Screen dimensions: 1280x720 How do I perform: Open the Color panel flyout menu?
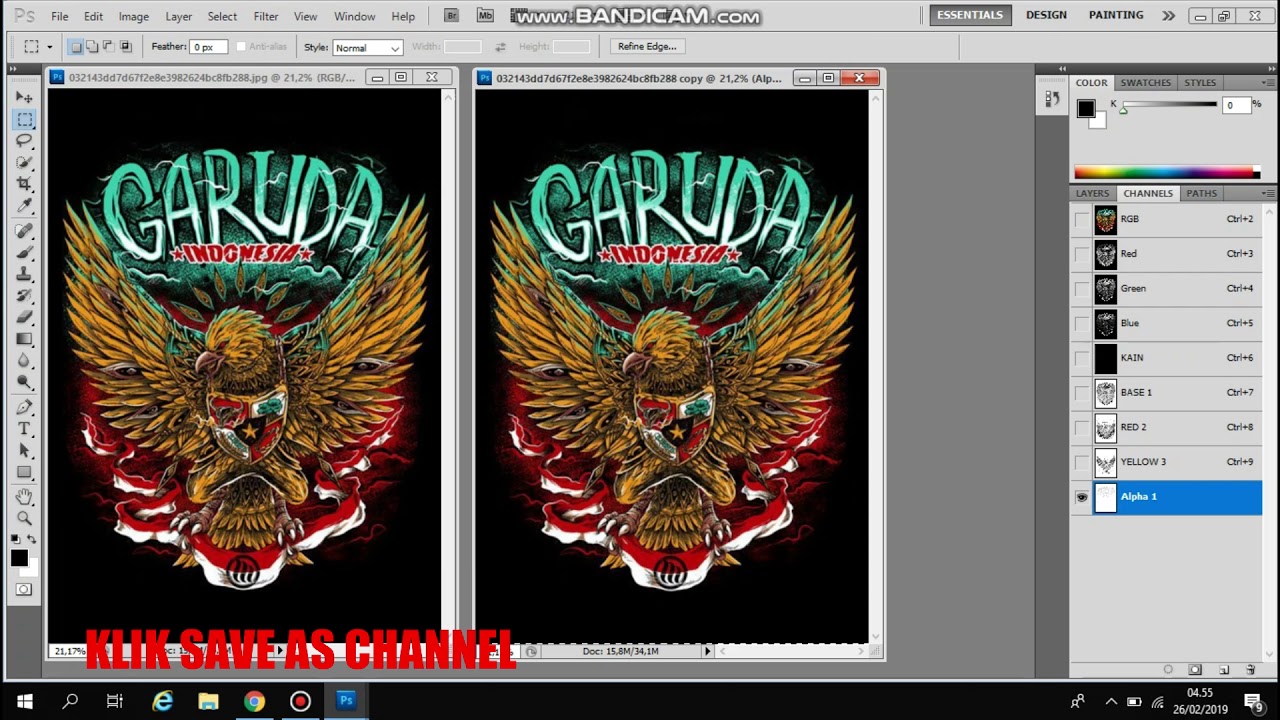[x=1267, y=83]
